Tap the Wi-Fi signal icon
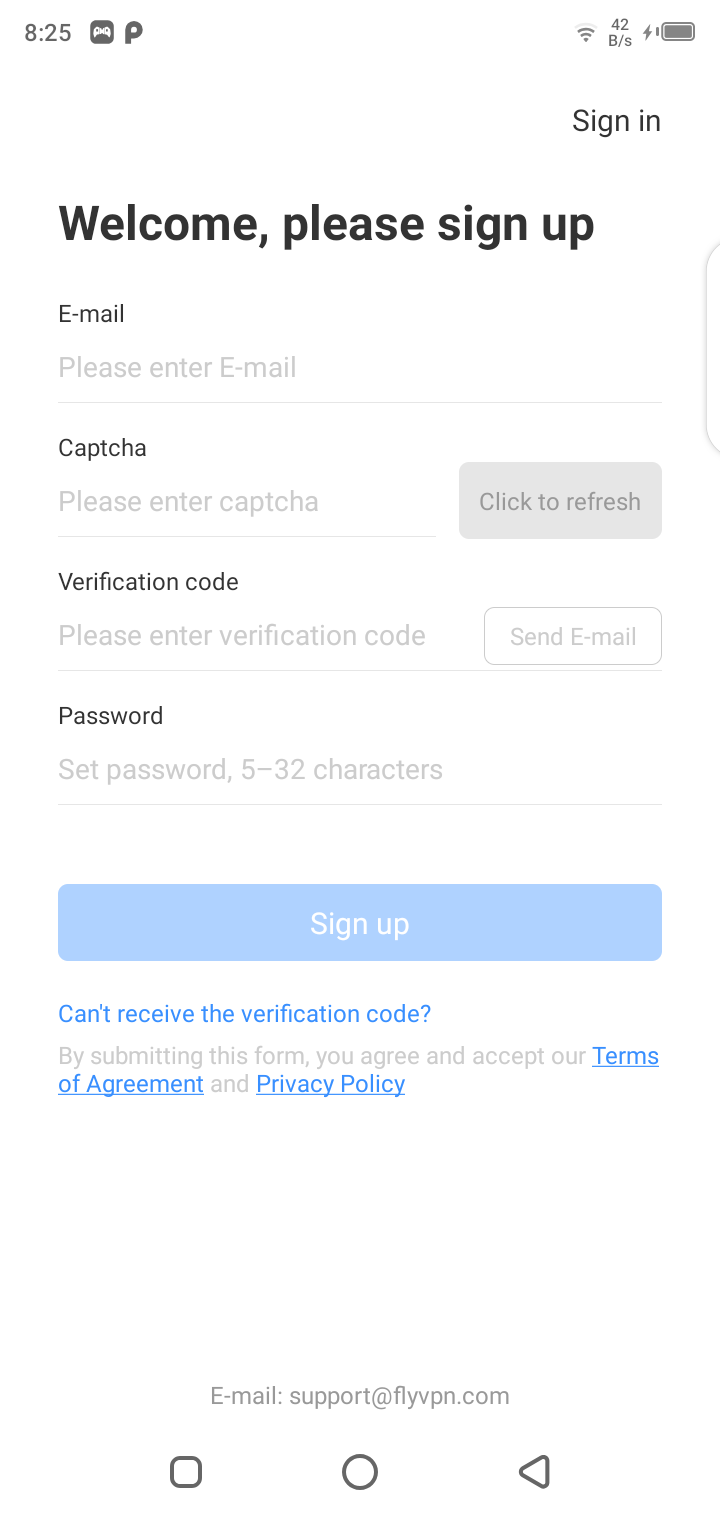The height and width of the screenshot is (1520, 720). pos(586,33)
